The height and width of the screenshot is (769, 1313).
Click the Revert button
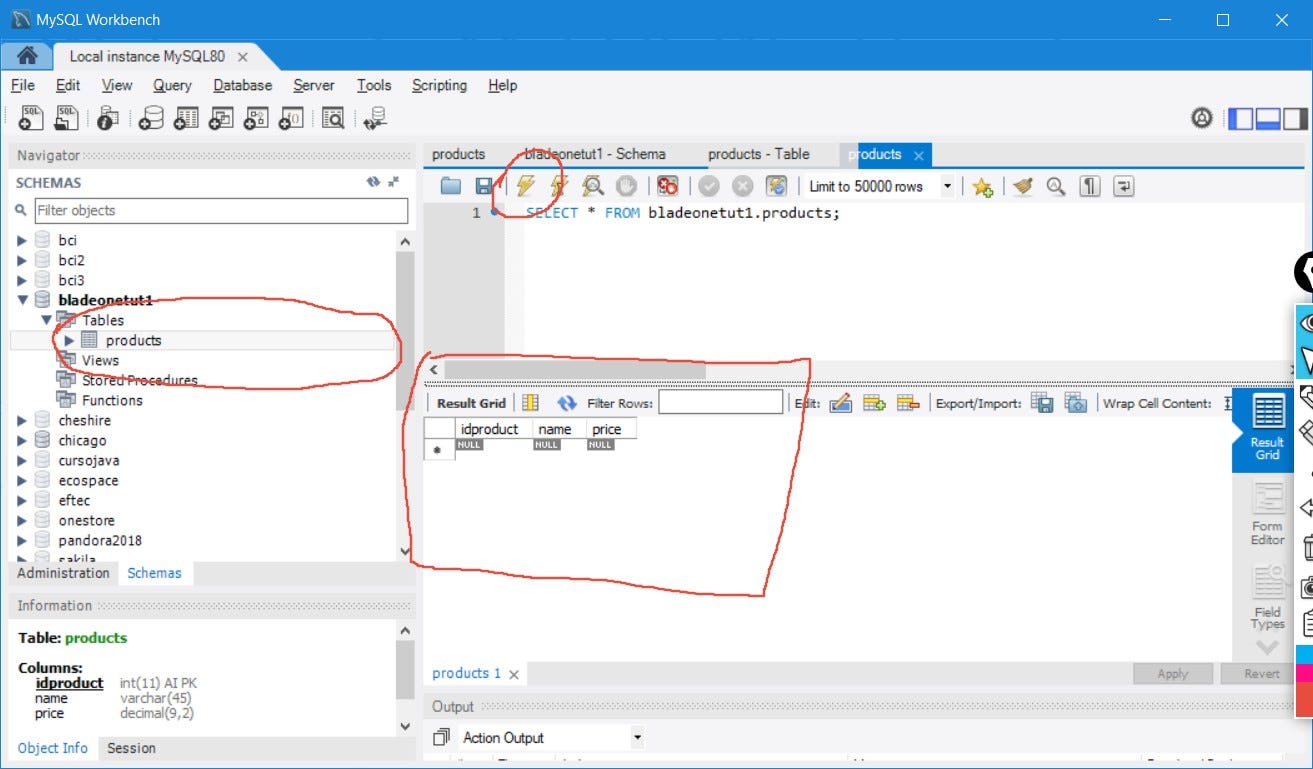point(1261,673)
